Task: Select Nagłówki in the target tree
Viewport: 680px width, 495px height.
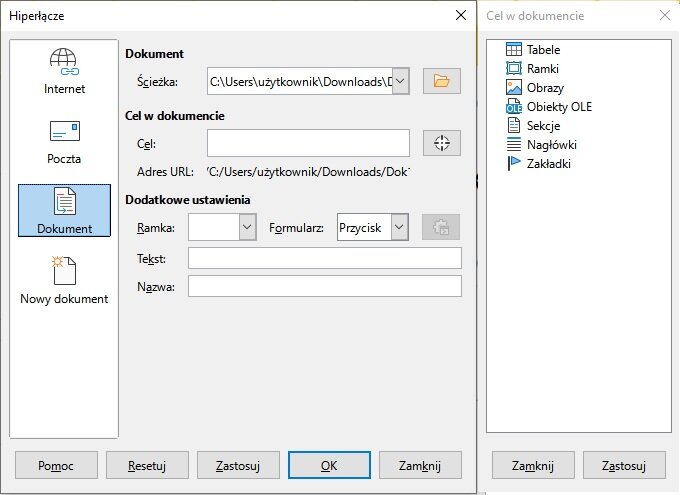Action: (552, 144)
